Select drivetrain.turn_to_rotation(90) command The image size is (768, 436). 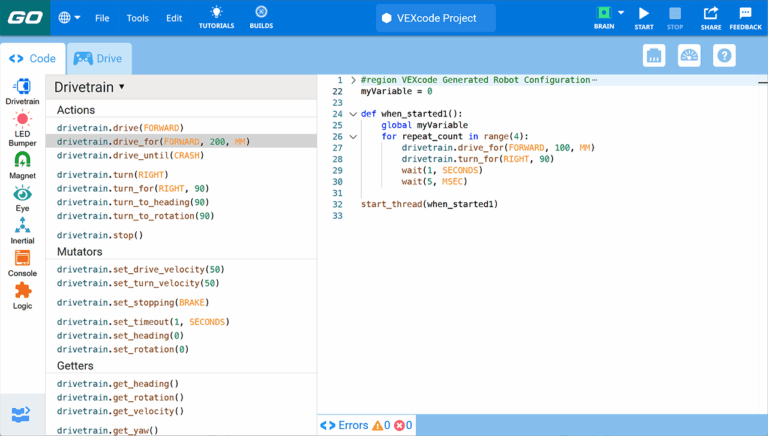click(136, 216)
